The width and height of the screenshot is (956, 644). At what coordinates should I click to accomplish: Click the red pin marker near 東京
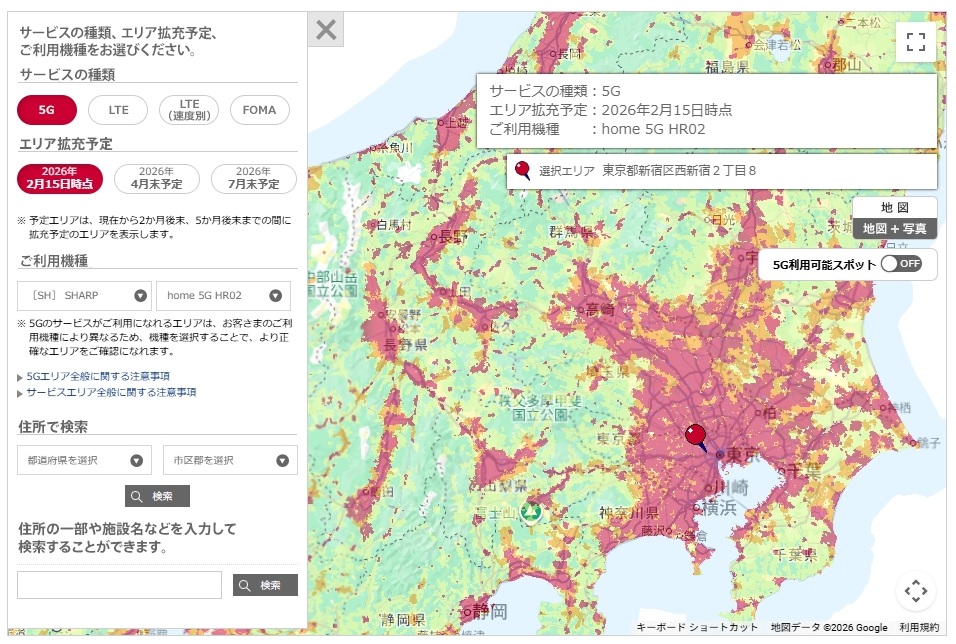pos(694,432)
